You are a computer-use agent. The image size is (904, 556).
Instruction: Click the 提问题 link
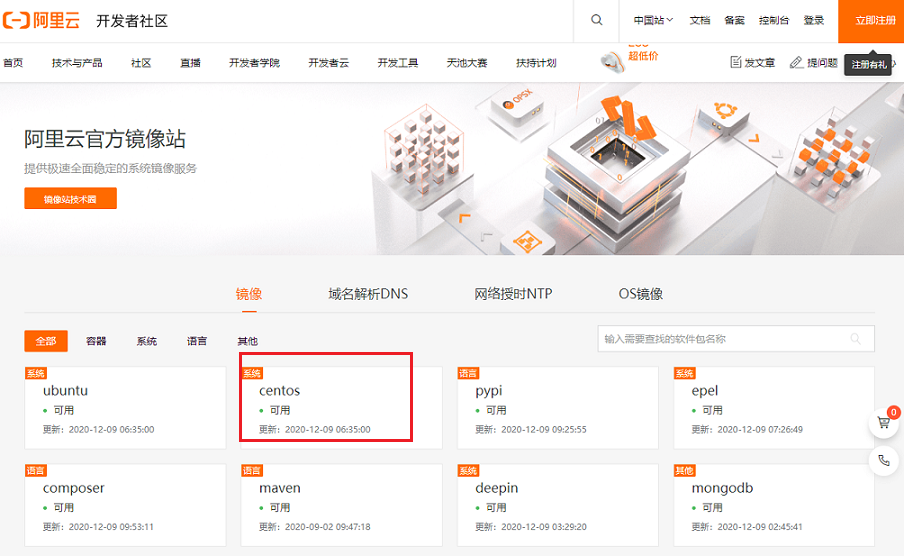pyautogui.click(x=822, y=62)
